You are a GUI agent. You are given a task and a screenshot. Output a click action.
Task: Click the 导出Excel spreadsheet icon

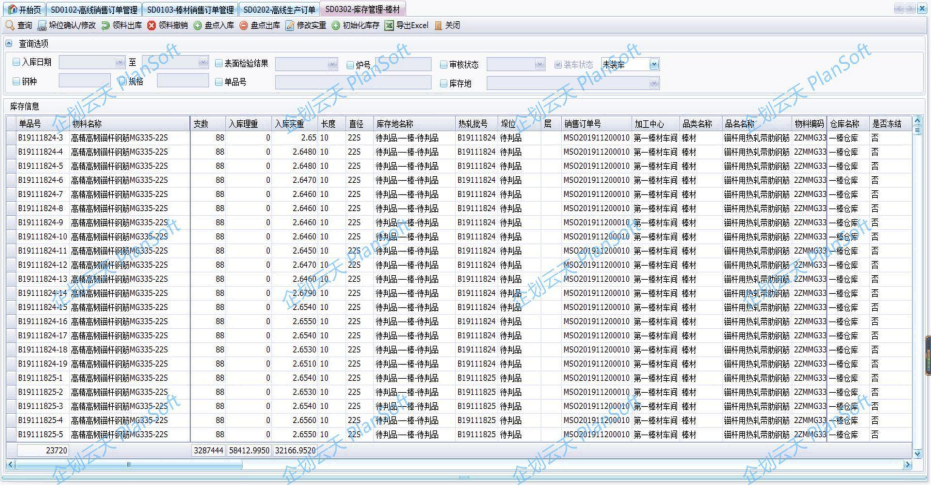[389, 26]
